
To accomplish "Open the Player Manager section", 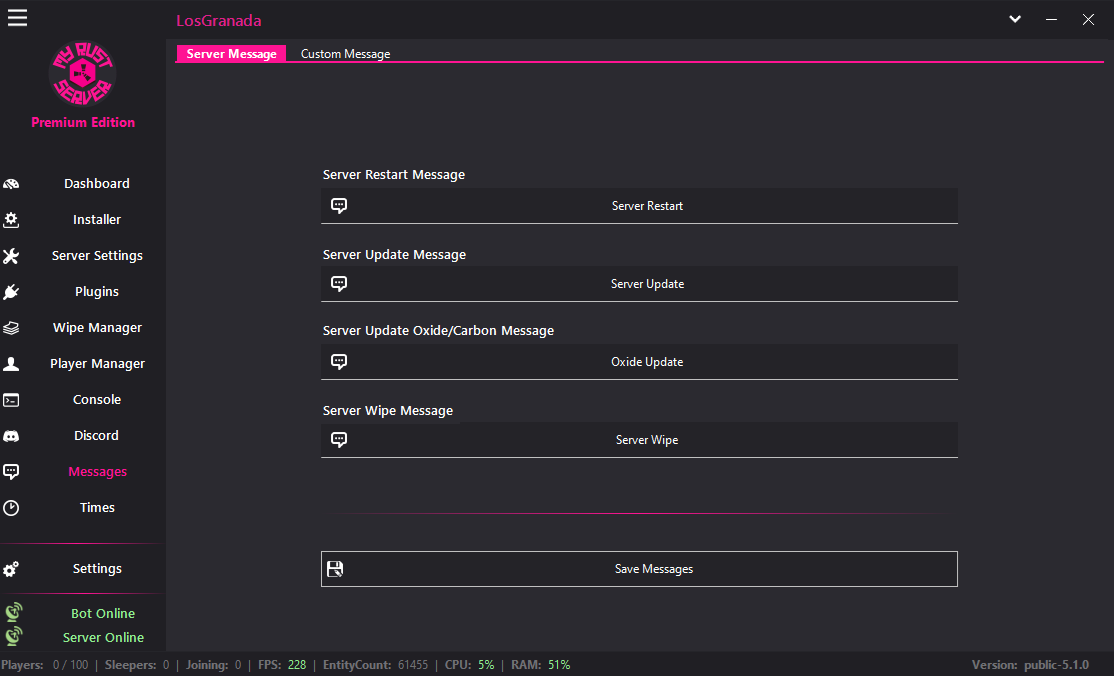I will (x=97, y=363).
